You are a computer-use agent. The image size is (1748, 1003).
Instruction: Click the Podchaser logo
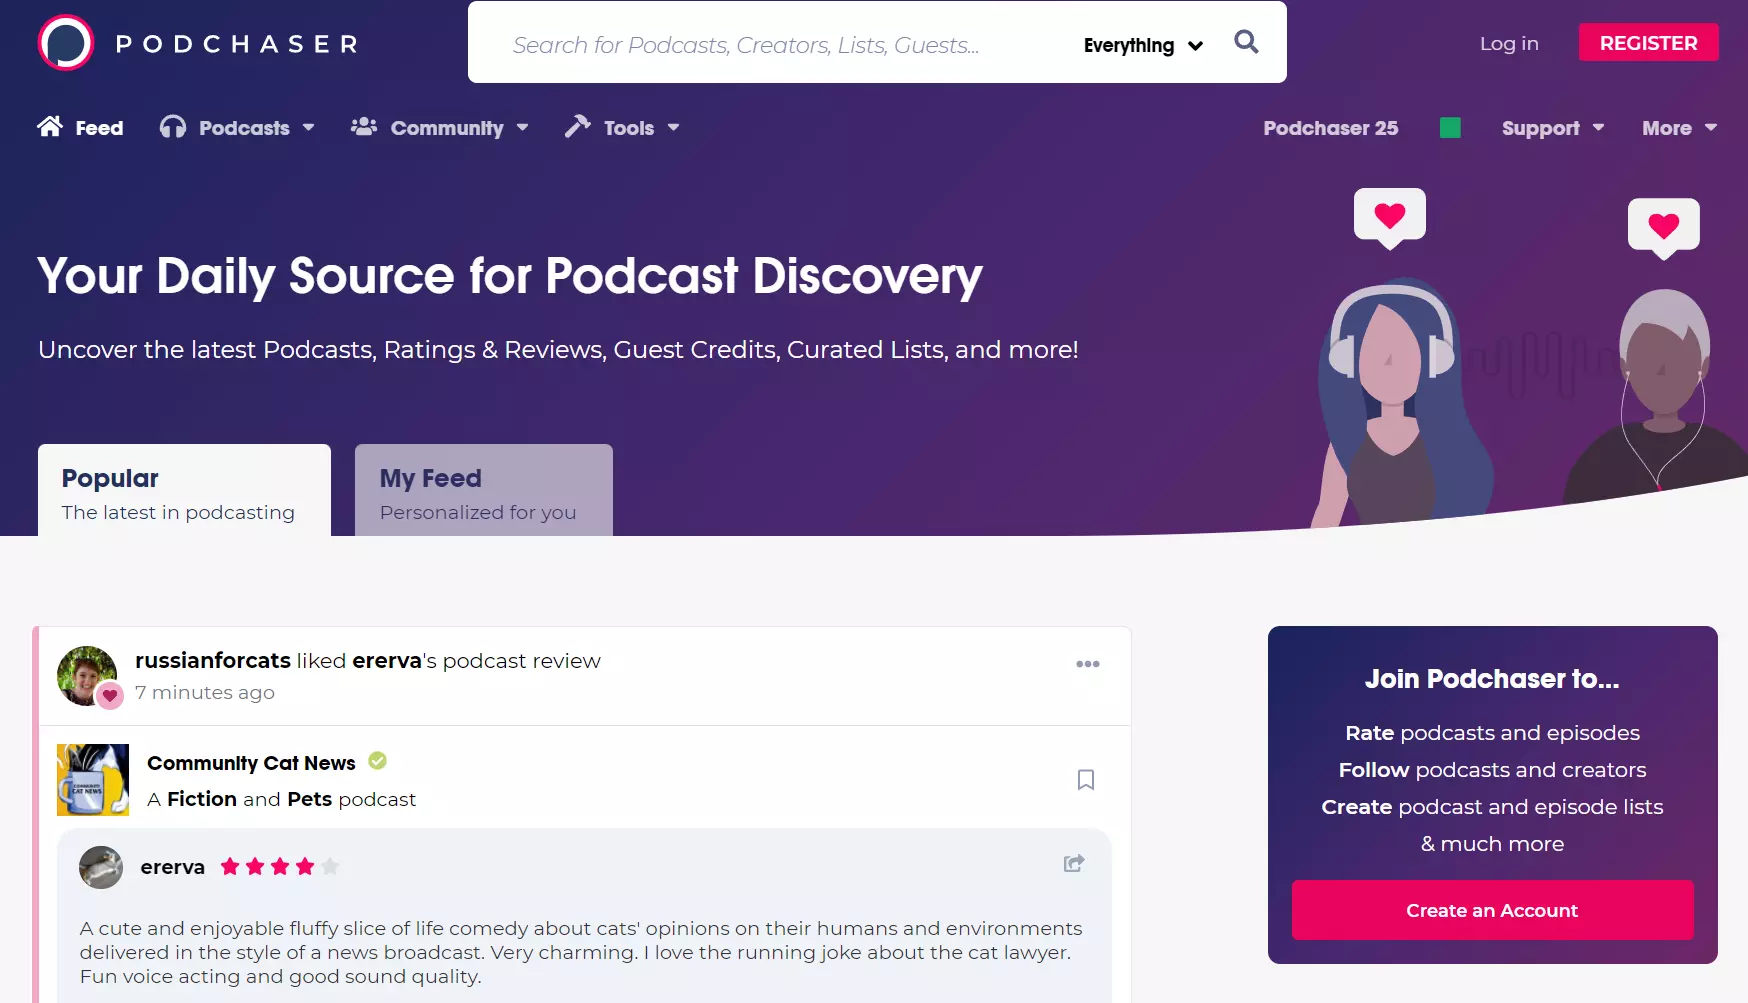coord(195,42)
